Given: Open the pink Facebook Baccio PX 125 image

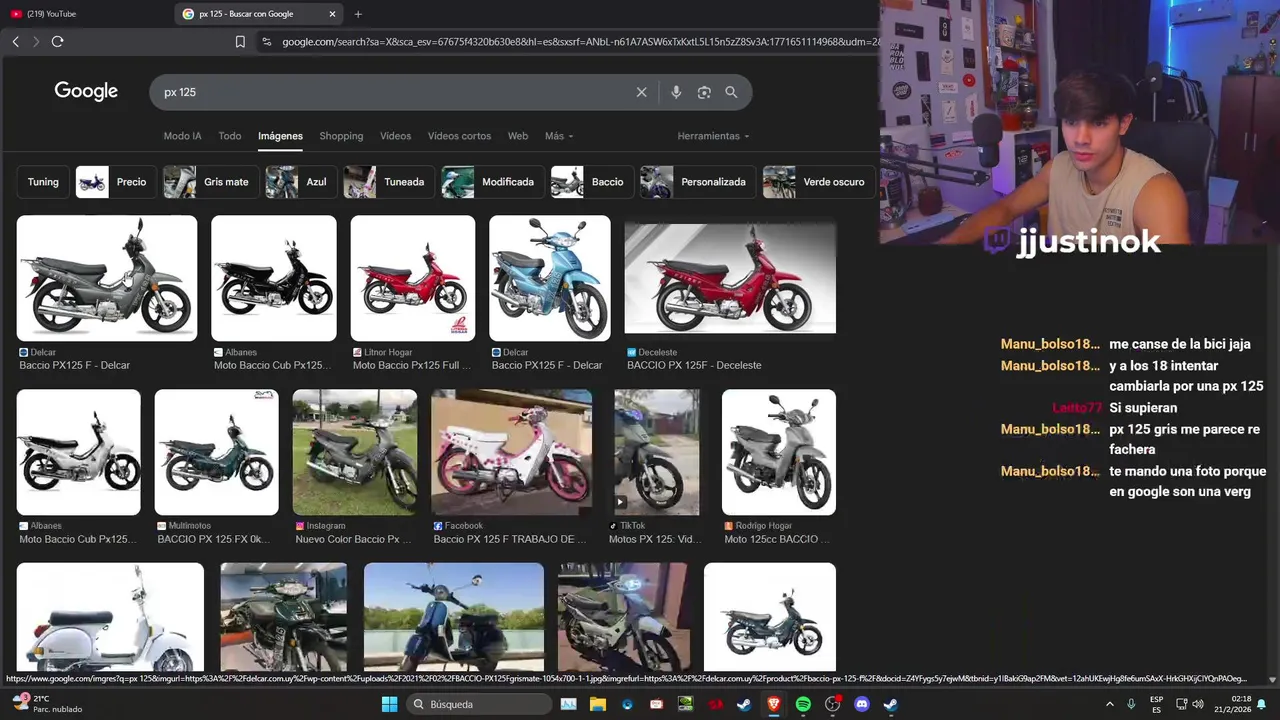Looking at the screenshot, I should click(x=511, y=452).
